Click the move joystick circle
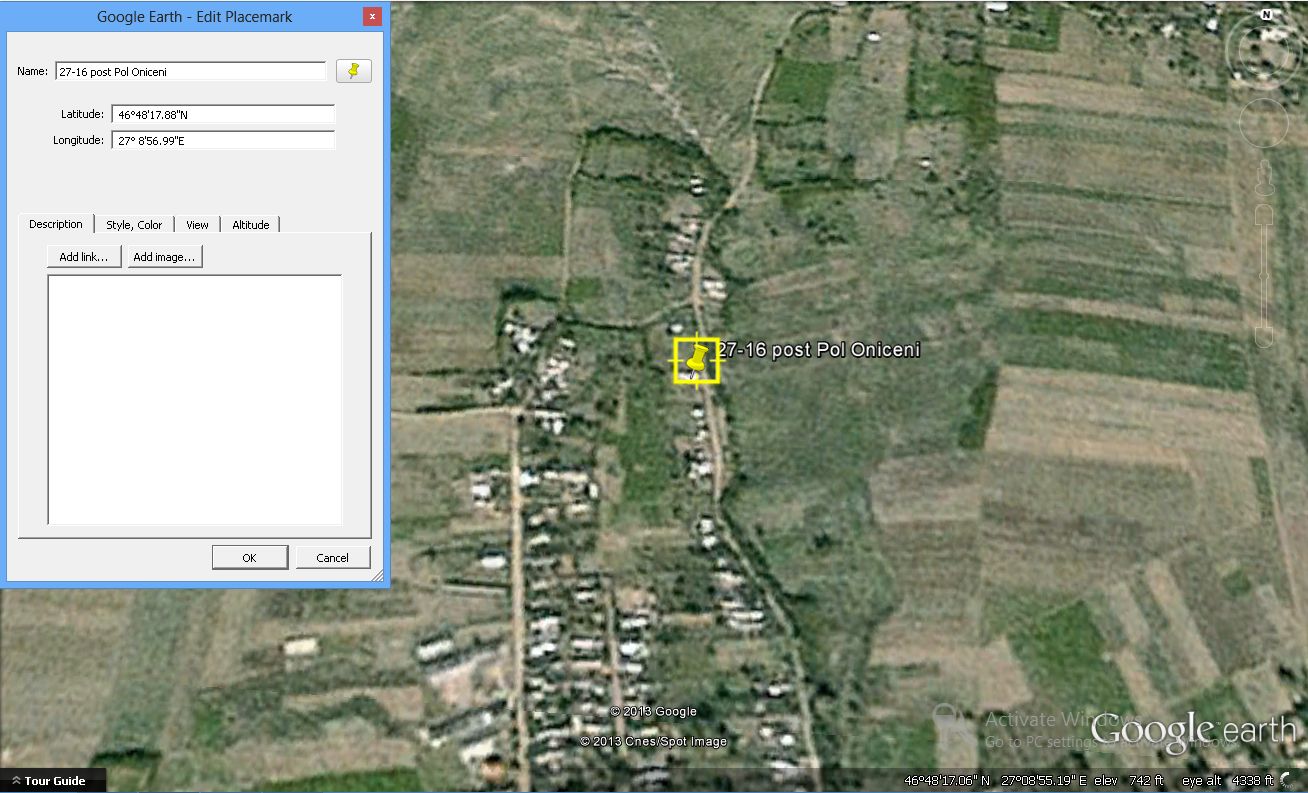Image resolution: width=1308 pixels, height=793 pixels. [x=1264, y=122]
